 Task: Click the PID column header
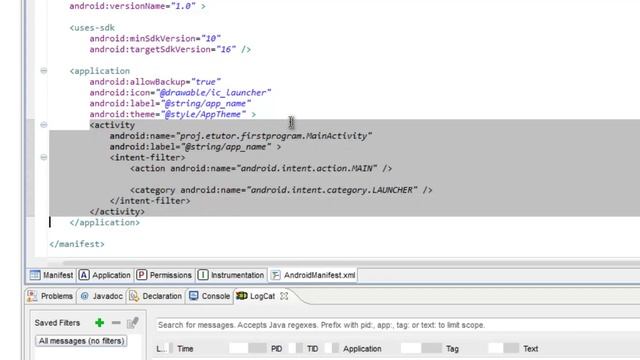(x=276, y=349)
